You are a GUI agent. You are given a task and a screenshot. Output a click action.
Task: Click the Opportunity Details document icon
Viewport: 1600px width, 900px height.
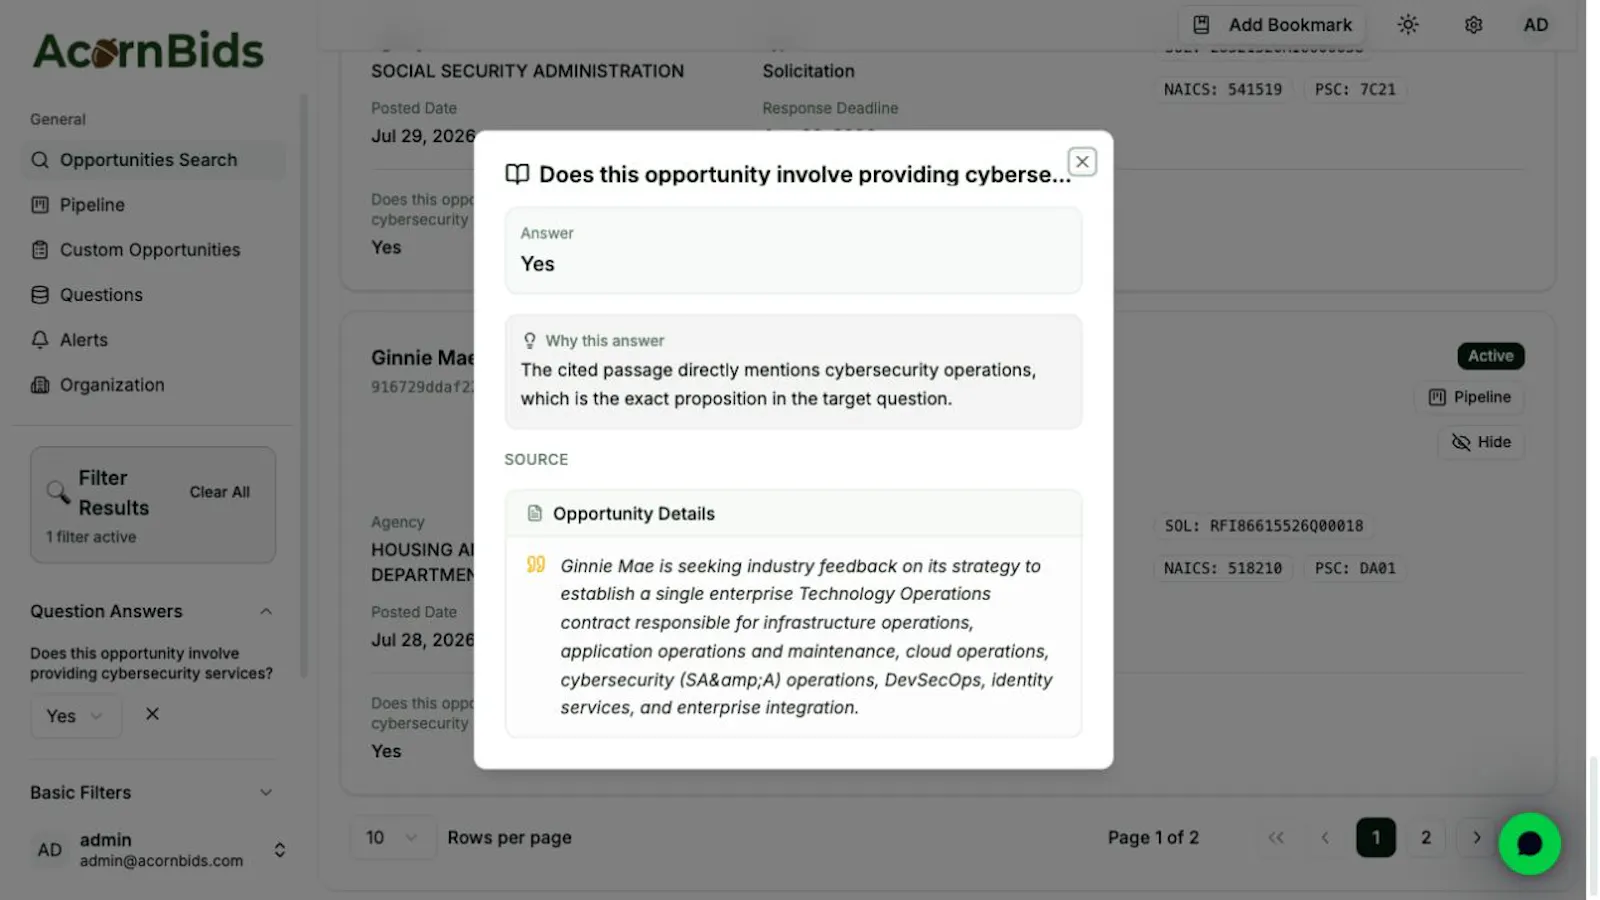click(535, 513)
